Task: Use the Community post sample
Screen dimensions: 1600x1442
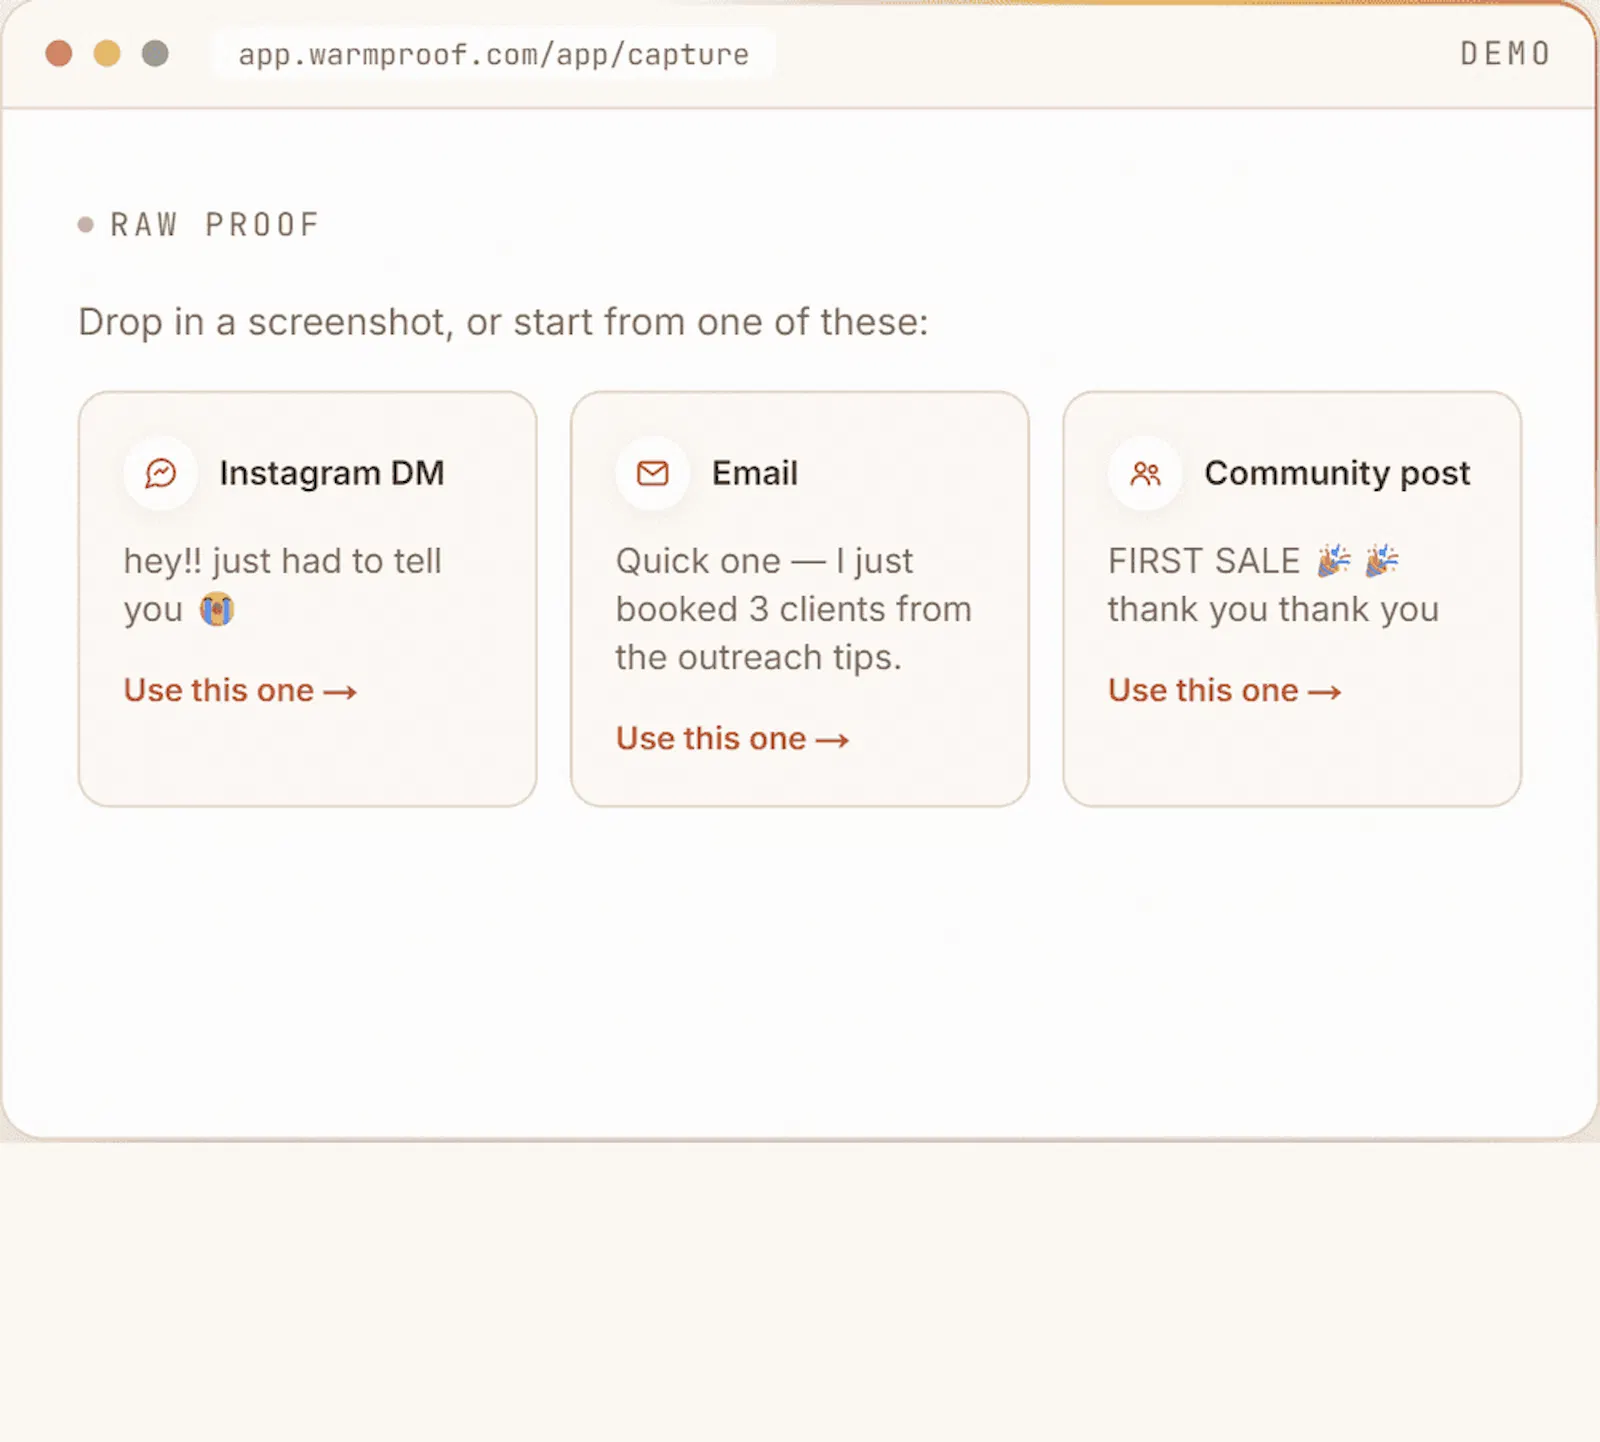Action: point(1224,690)
